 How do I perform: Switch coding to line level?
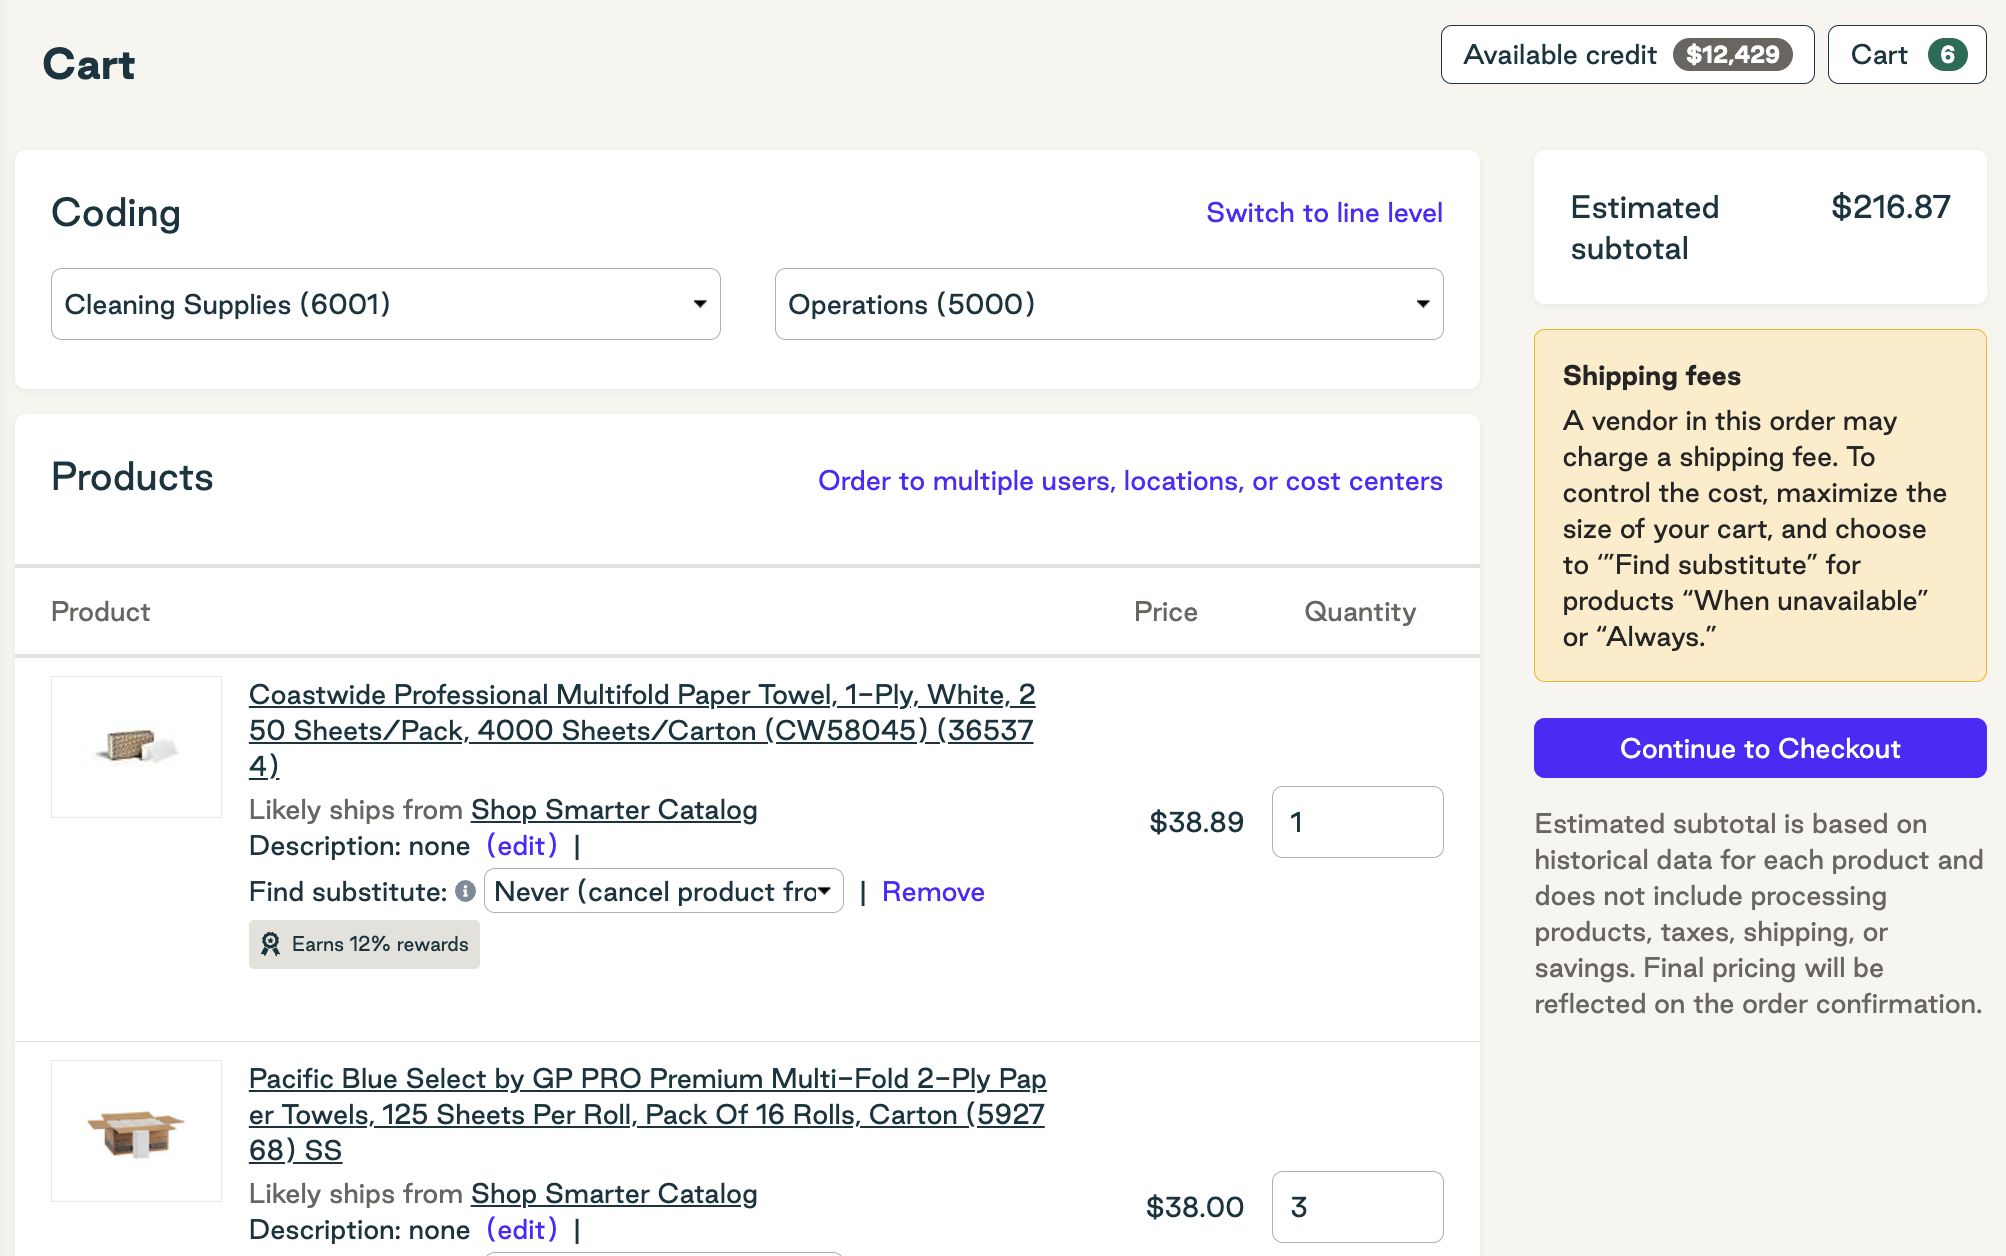(x=1323, y=212)
